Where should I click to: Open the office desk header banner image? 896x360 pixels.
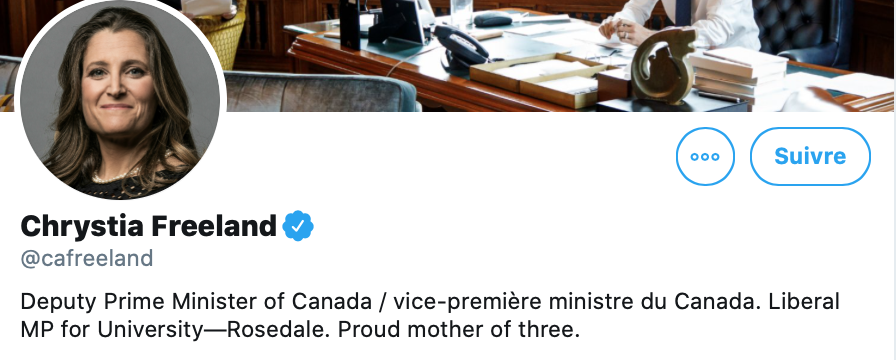coord(560,55)
